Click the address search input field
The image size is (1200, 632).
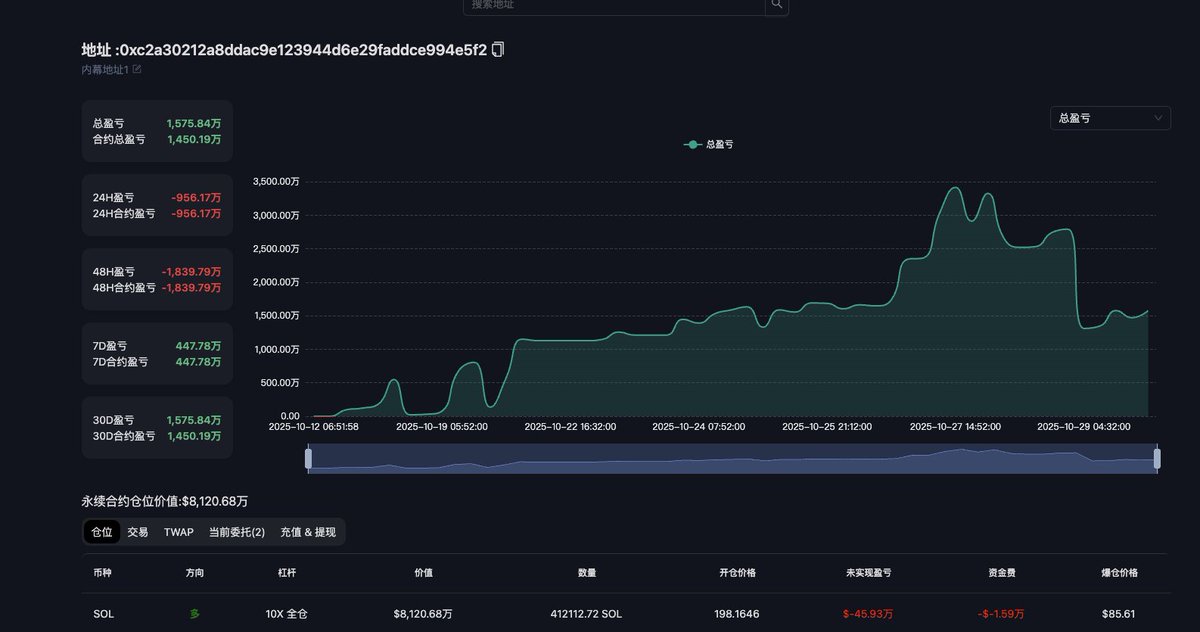[x=614, y=5]
